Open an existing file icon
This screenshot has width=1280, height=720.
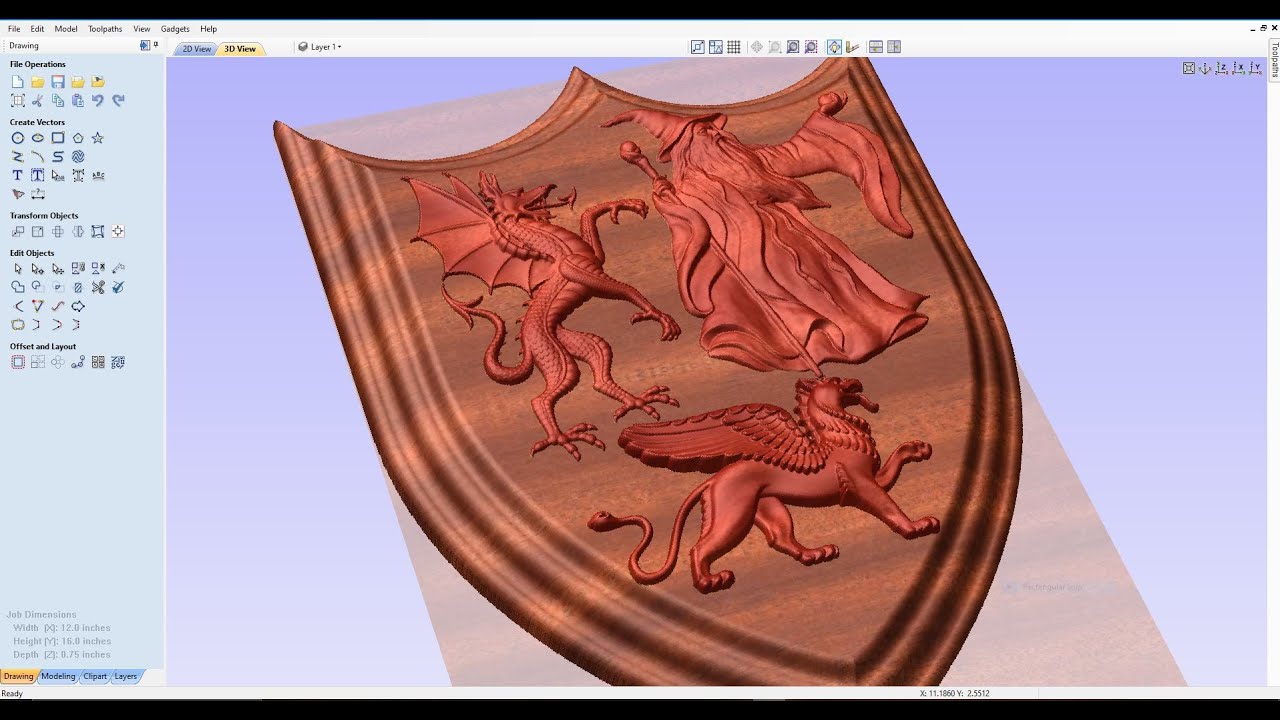click(x=38, y=82)
